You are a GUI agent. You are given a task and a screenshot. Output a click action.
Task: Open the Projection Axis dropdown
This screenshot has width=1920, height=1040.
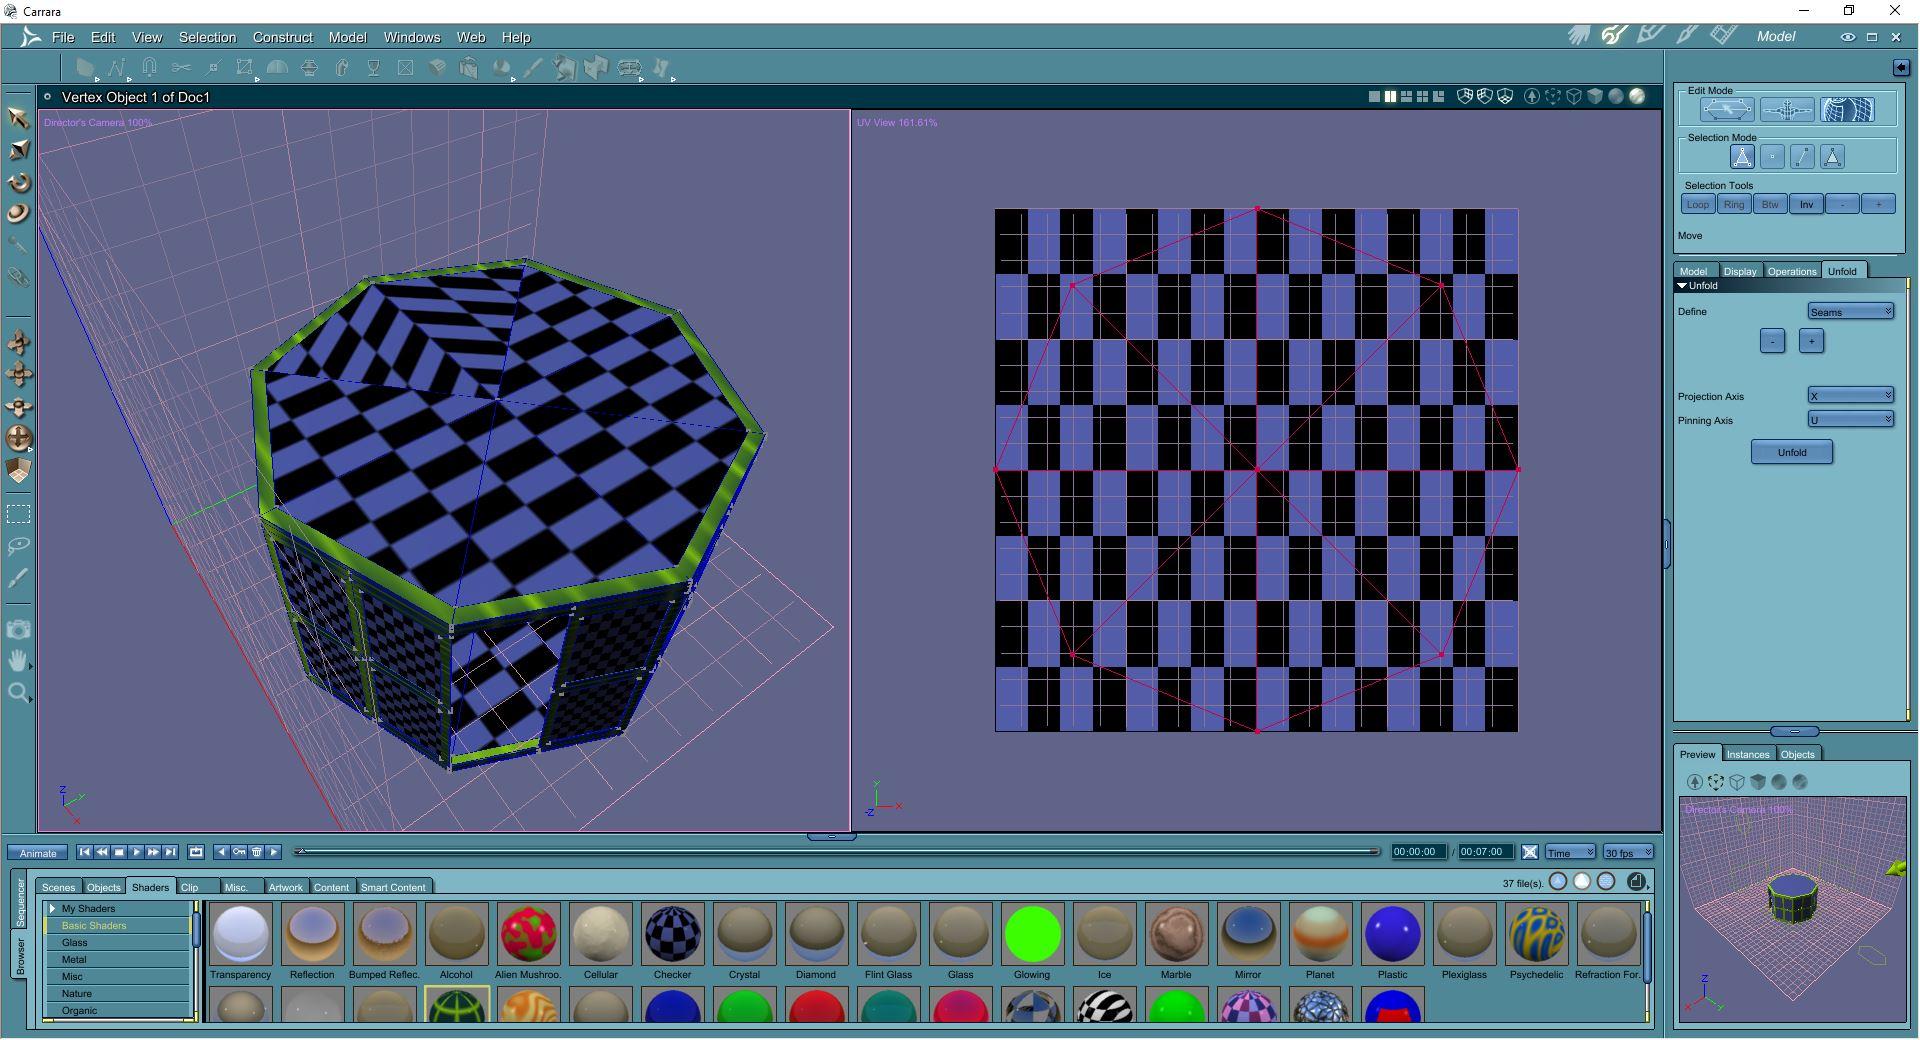[1850, 396]
